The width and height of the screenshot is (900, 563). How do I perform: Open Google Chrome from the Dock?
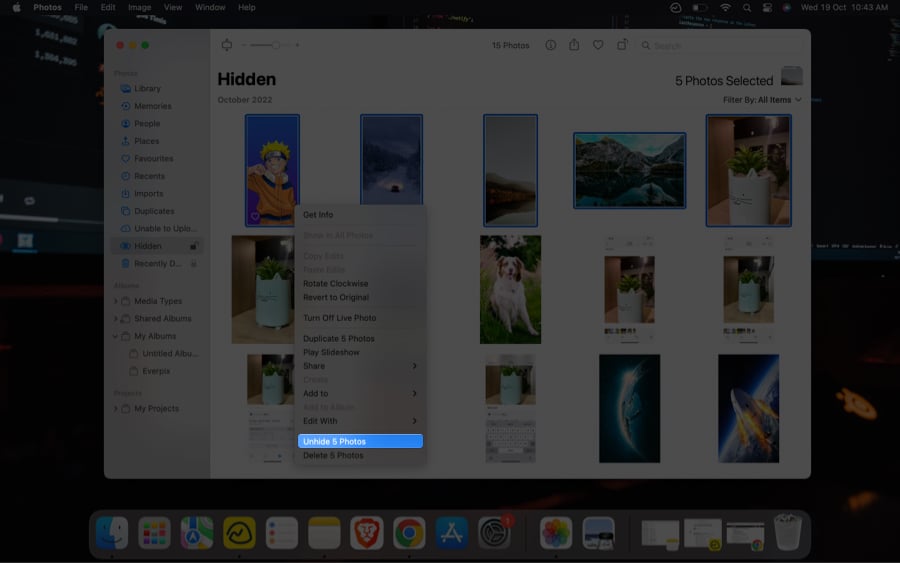pyautogui.click(x=409, y=533)
